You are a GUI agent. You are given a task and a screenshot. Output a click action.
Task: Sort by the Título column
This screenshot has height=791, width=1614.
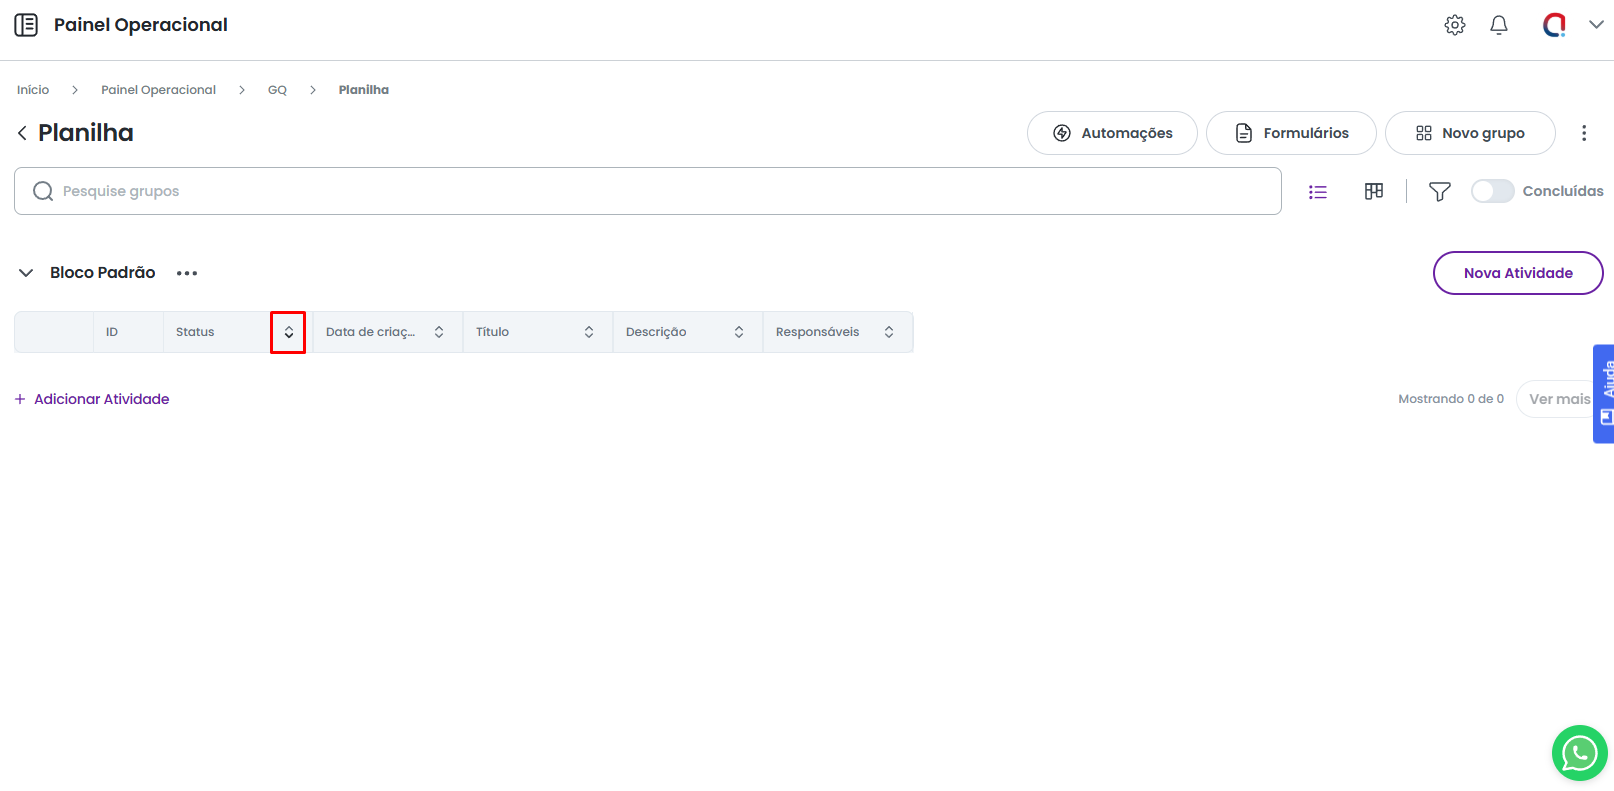(589, 332)
